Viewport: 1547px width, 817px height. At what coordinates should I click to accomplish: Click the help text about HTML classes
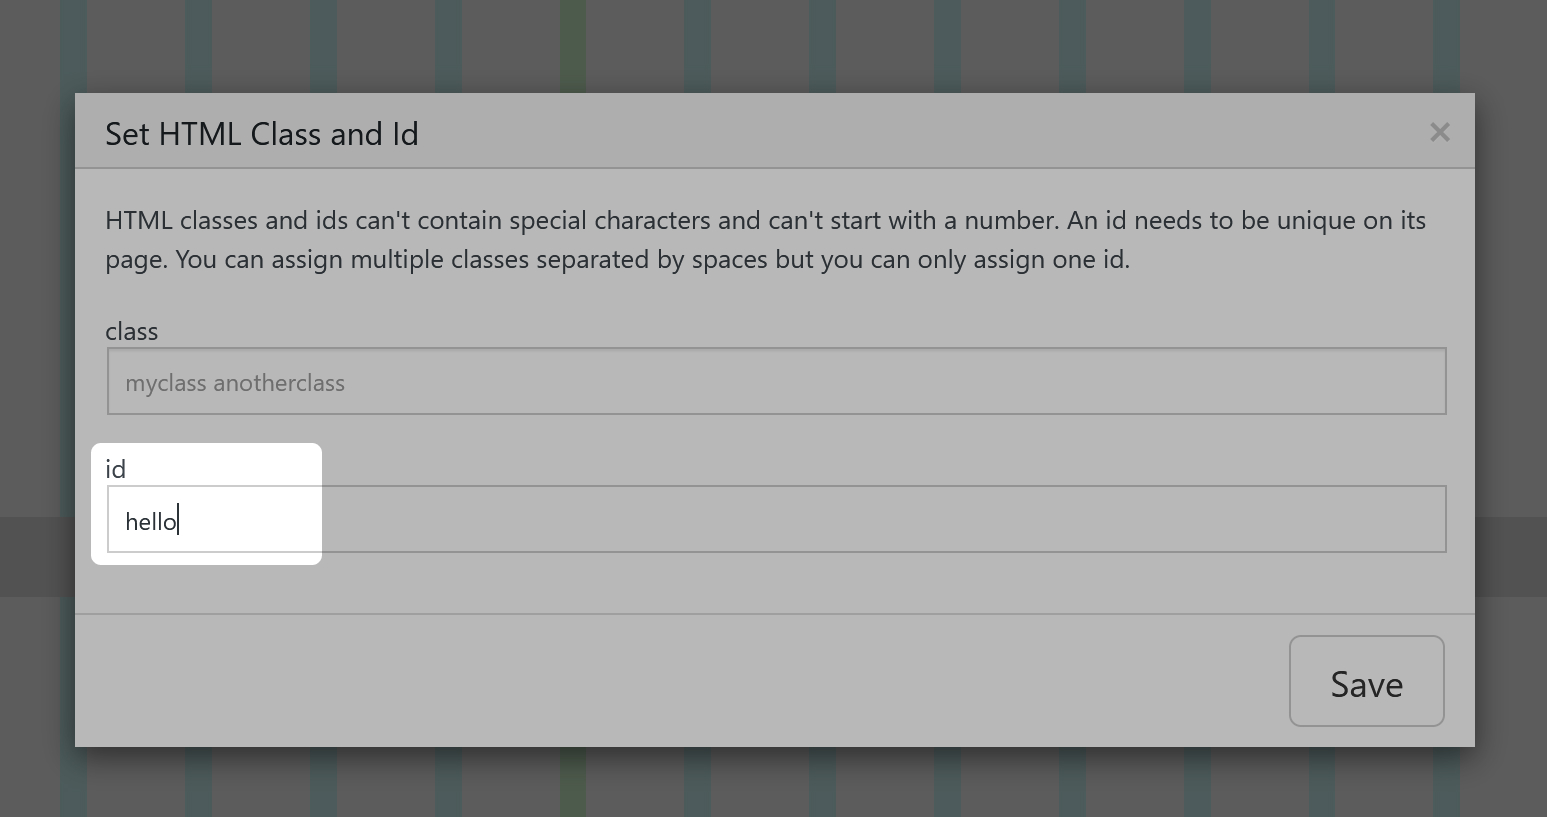pyautogui.click(x=765, y=240)
